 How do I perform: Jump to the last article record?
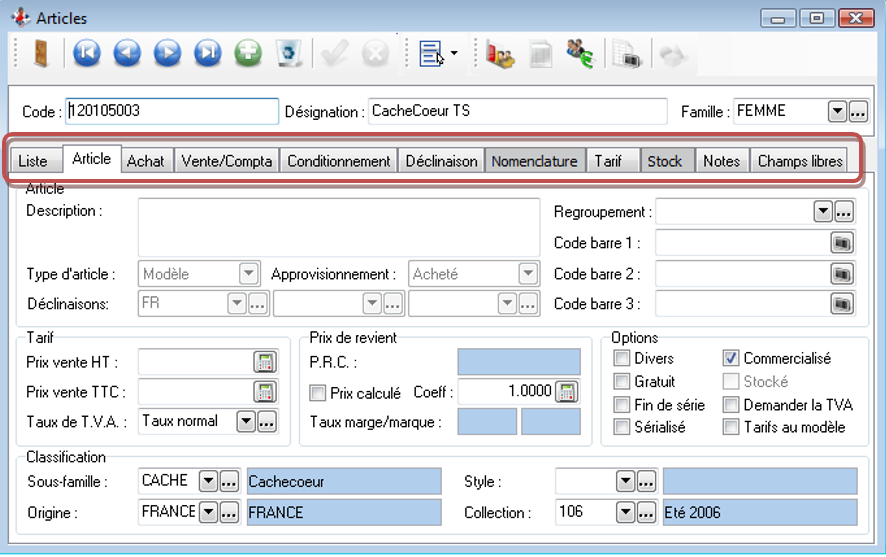[207, 53]
